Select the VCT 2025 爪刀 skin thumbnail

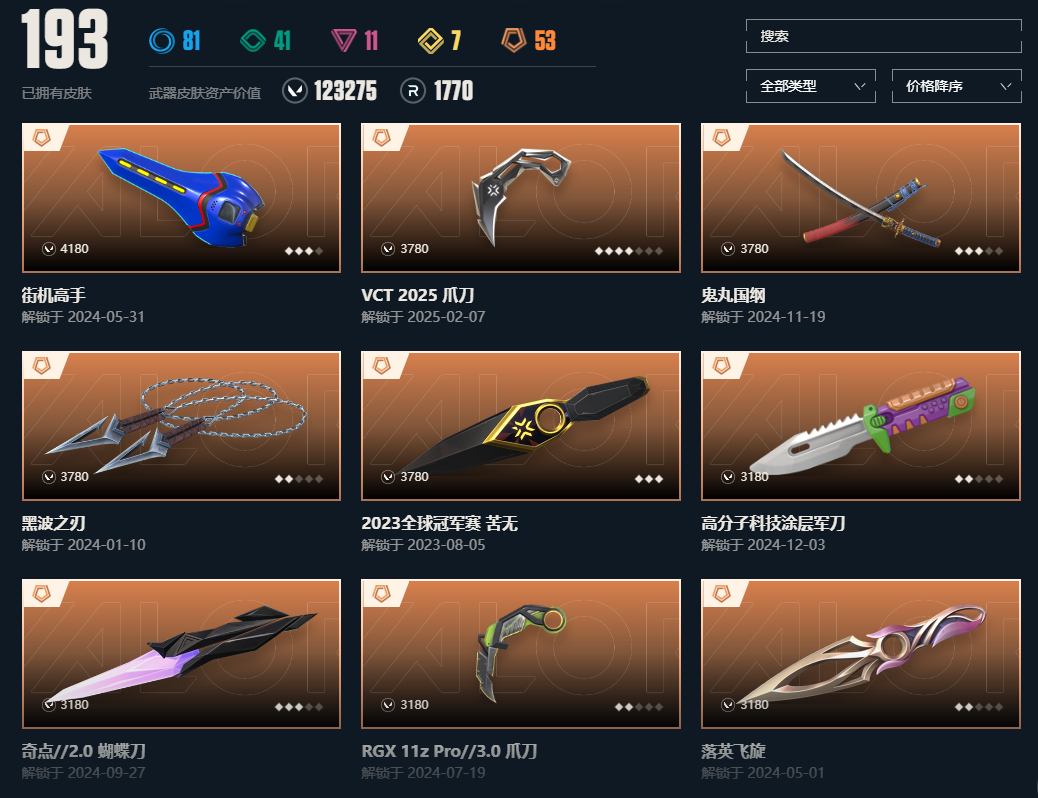pyautogui.click(x=521, y=197)
